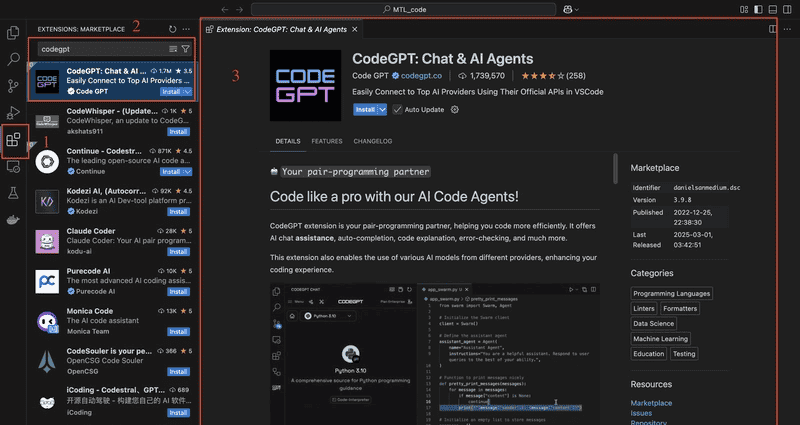Toggle the Auto Update checkbox
The image size is (800, 425).
397,110
